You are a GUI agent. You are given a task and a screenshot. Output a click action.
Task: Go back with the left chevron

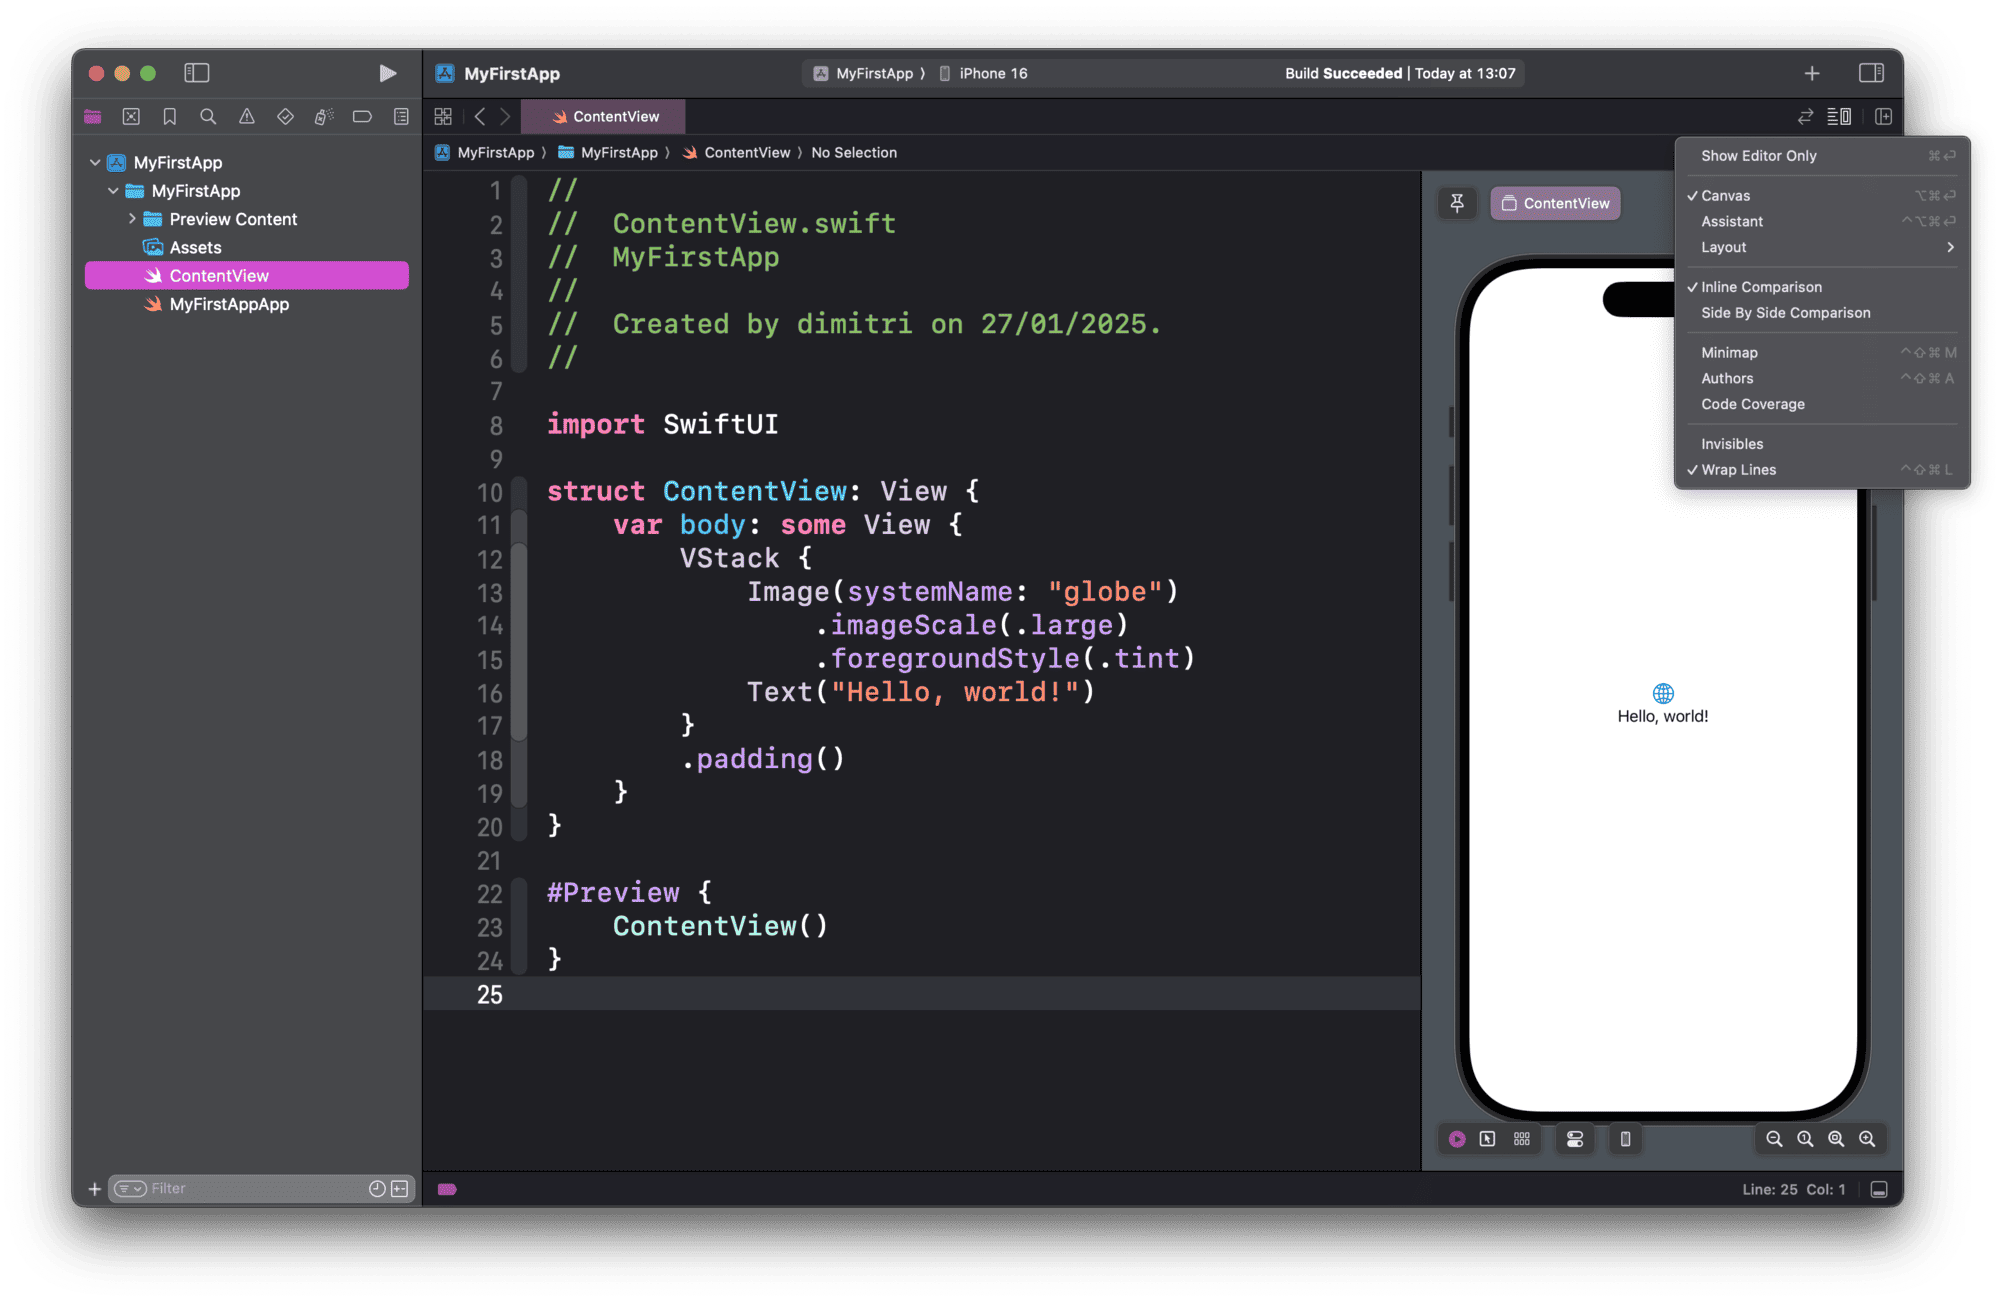coord(480,117)
